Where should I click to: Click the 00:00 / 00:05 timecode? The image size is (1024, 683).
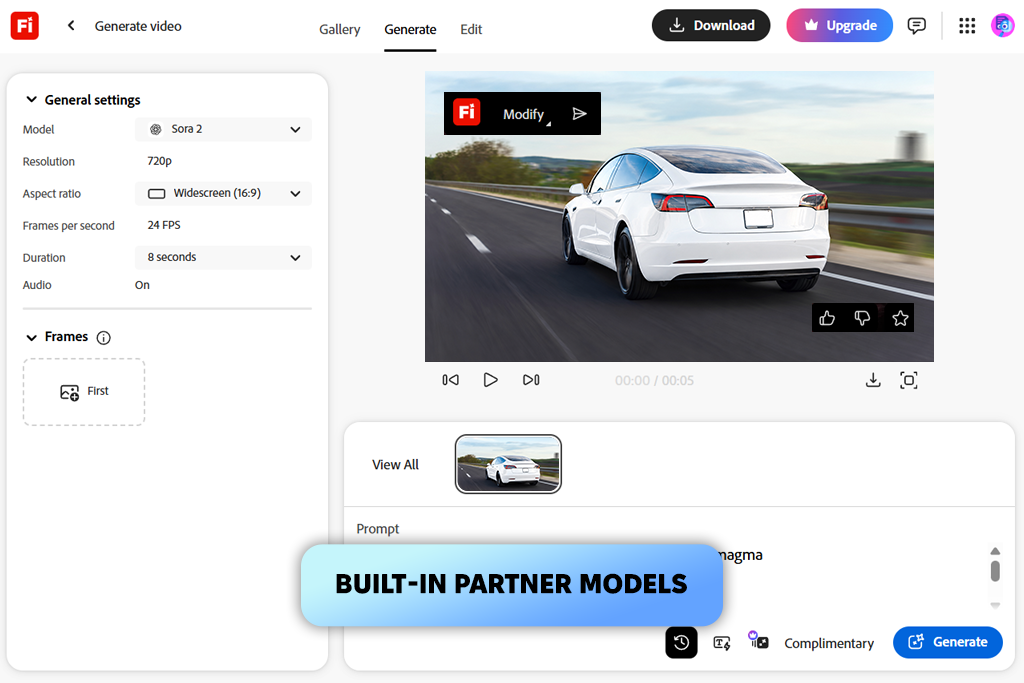tap(654, 381)
